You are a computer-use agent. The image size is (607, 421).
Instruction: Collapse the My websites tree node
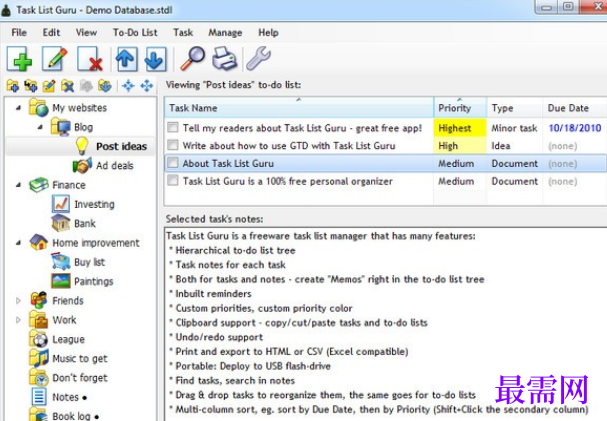coord(18,108)
